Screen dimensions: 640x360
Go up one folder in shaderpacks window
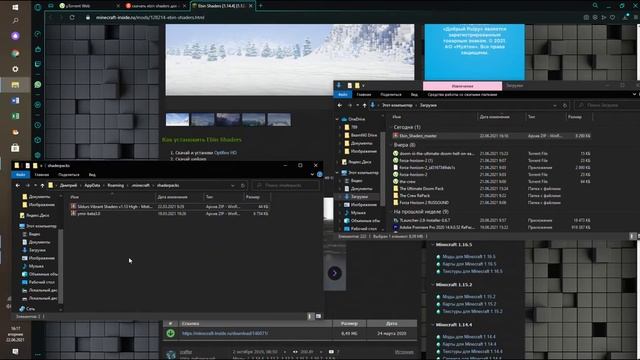pyautogui.click(x=42, y=185)
